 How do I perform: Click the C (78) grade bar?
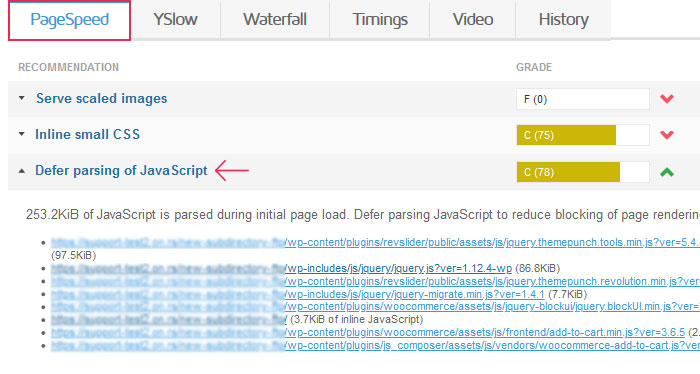click(583, 172)
